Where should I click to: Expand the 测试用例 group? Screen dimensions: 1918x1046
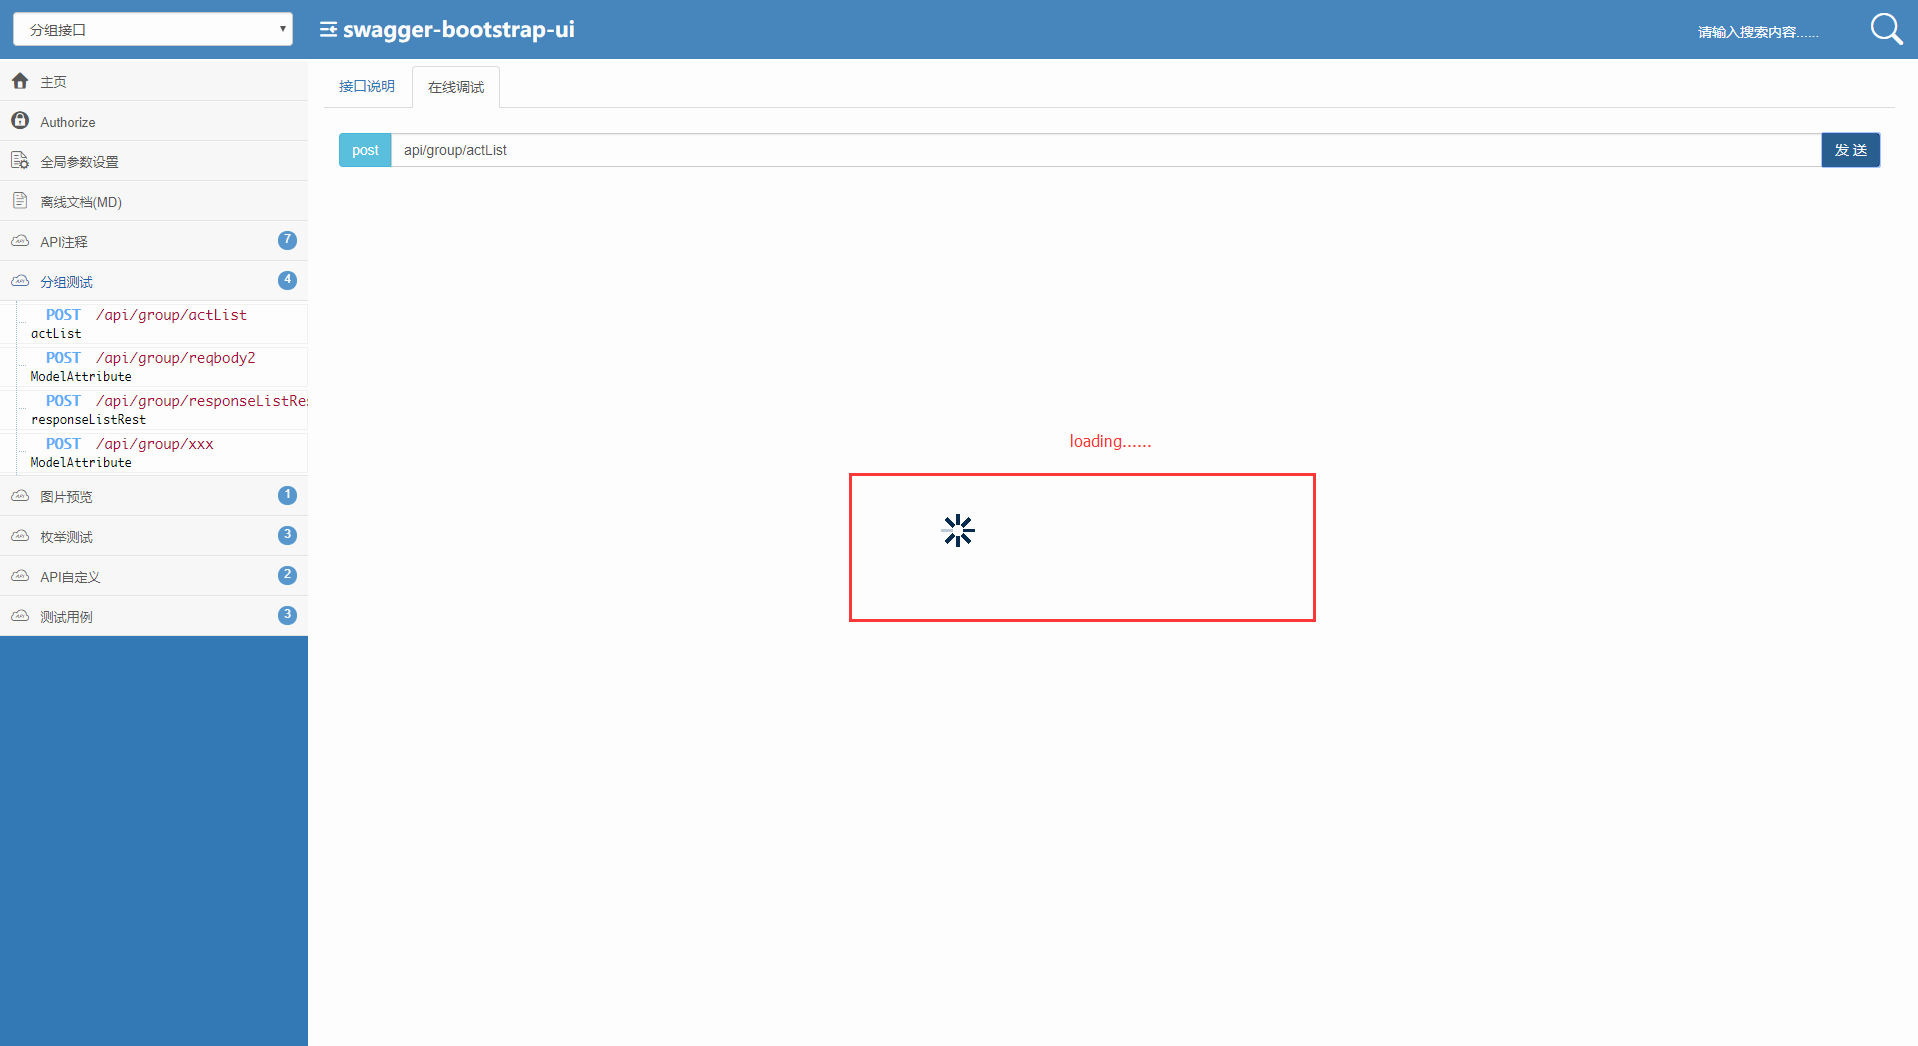pos(67,615)
